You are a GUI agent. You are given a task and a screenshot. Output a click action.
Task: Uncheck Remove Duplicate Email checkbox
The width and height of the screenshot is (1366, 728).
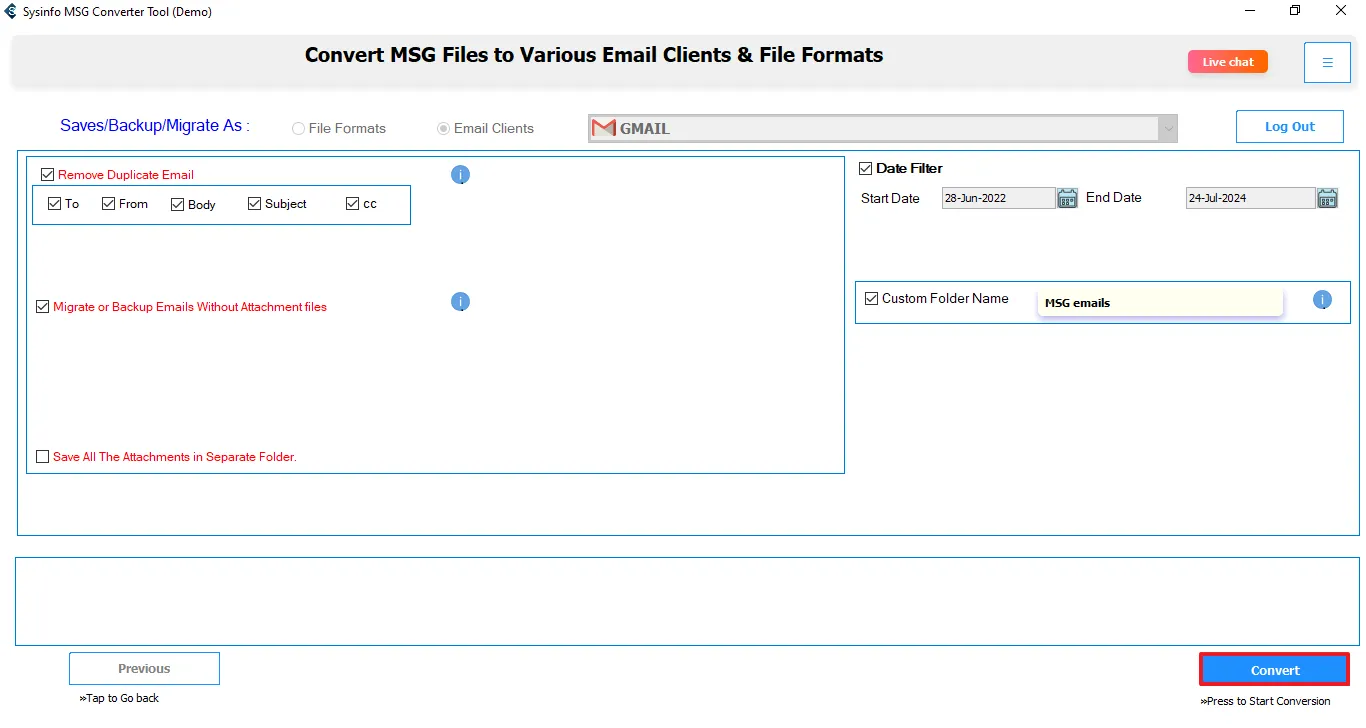47,175
